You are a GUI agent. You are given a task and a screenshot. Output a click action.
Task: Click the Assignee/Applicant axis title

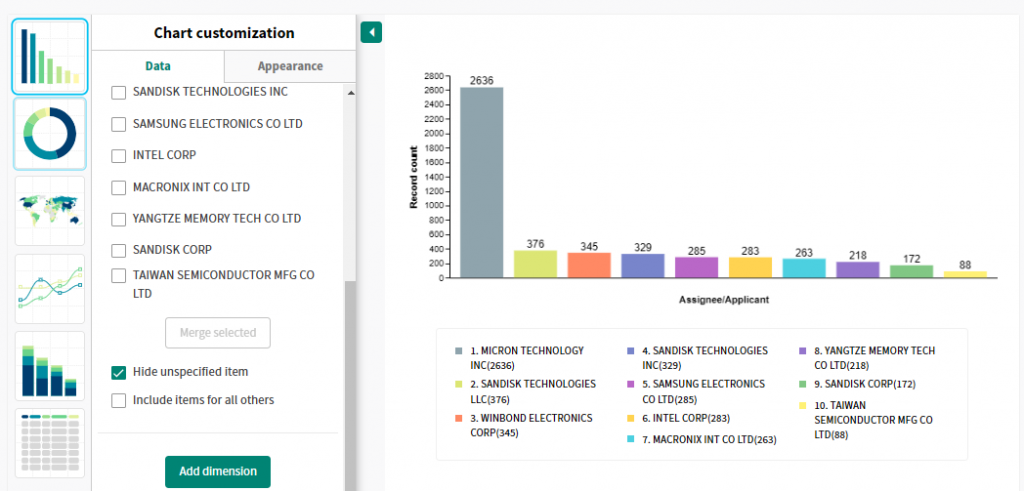[724, 300]
